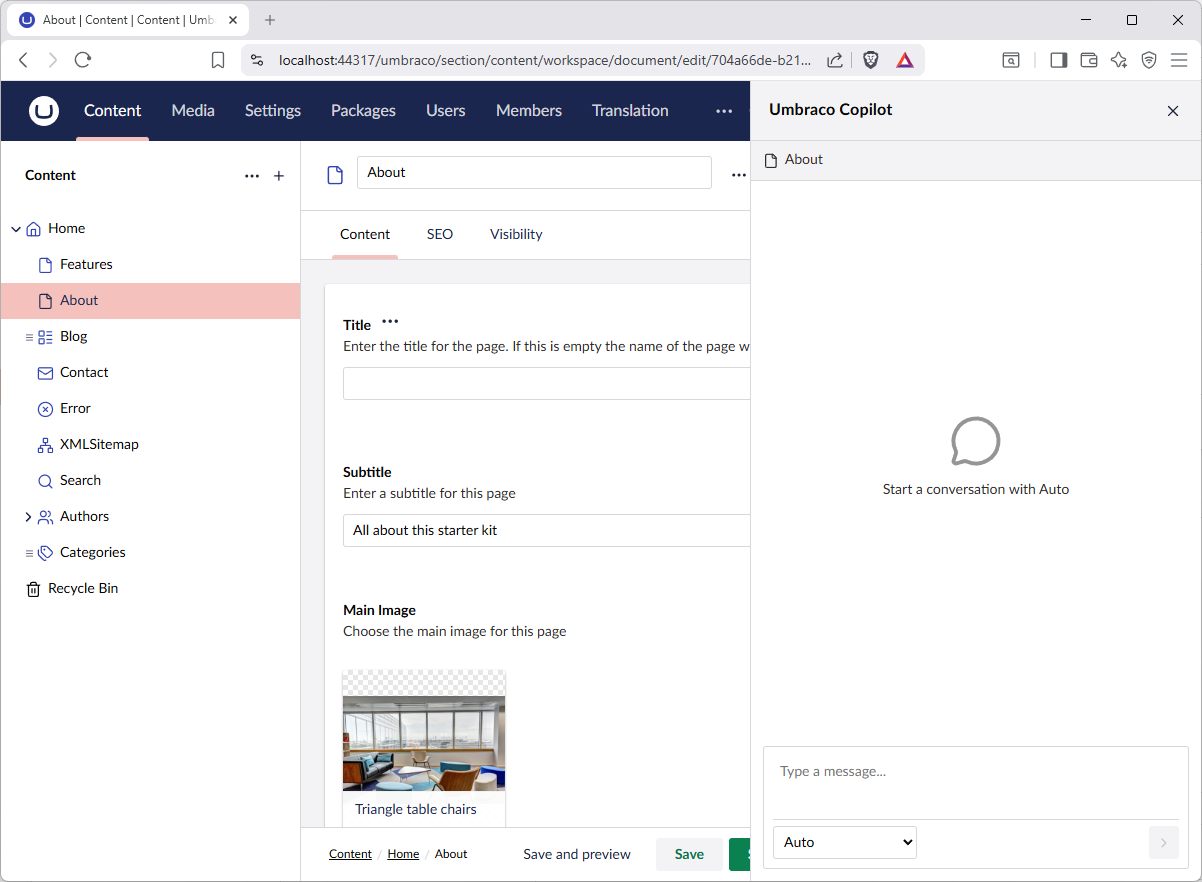Switch to the SEO tab

tap(440, 234)
